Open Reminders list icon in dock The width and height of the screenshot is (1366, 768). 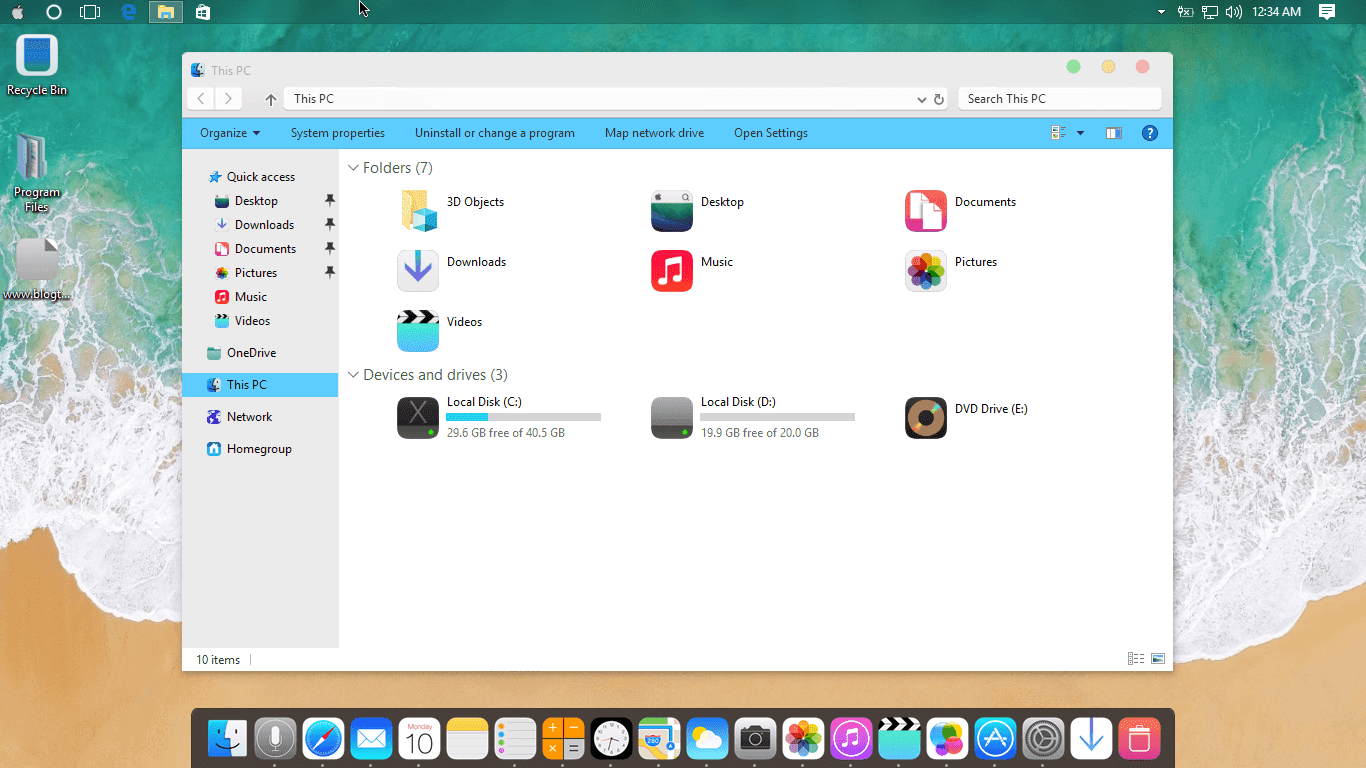pyautogui.click(x=515, y=739)
